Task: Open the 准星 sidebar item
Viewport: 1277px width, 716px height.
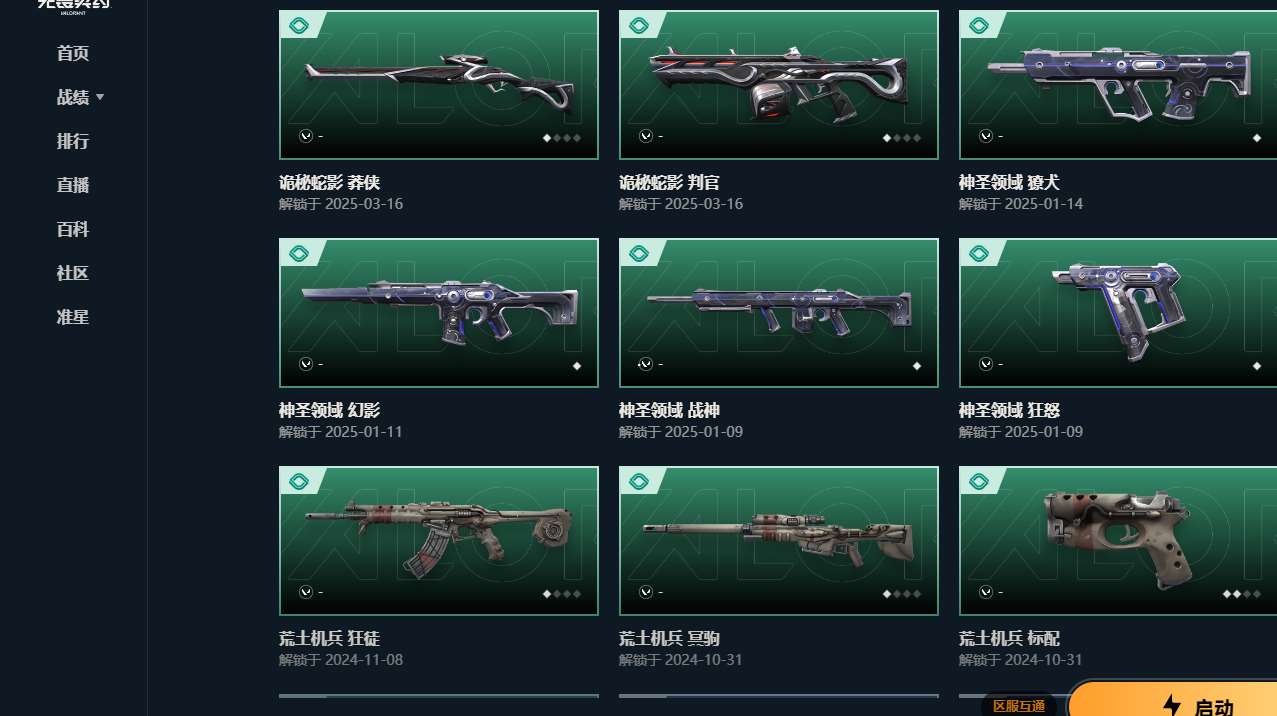Action: point(73,318)
